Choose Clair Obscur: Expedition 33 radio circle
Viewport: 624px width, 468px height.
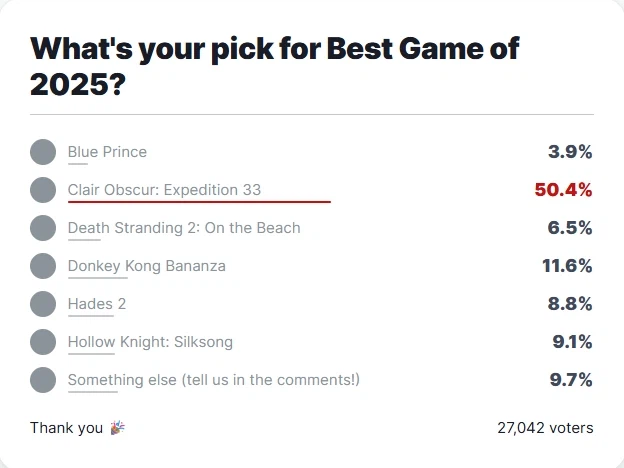(x=43, y=190)
